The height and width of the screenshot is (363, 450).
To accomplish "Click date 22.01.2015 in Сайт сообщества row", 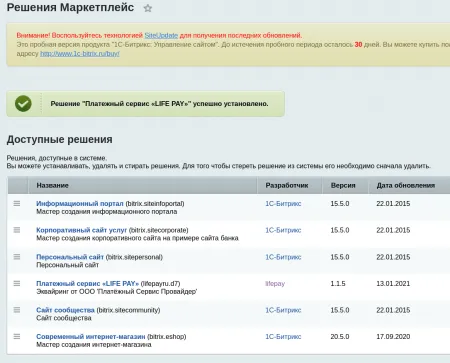I will [393, 310].
